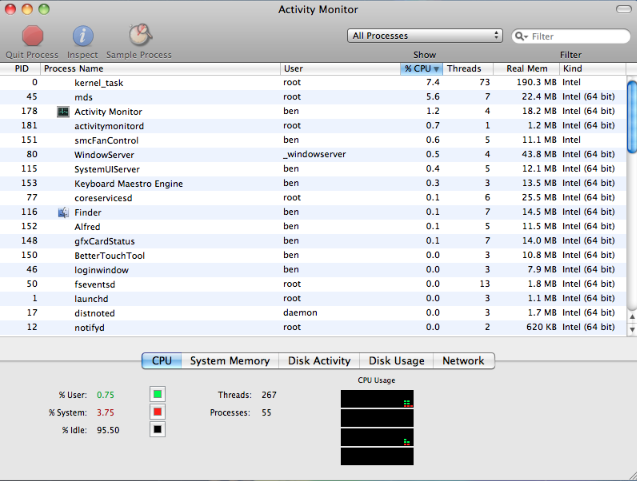637x481 pixels.
Task: Select the smcFanControl process
Action: 313,140
